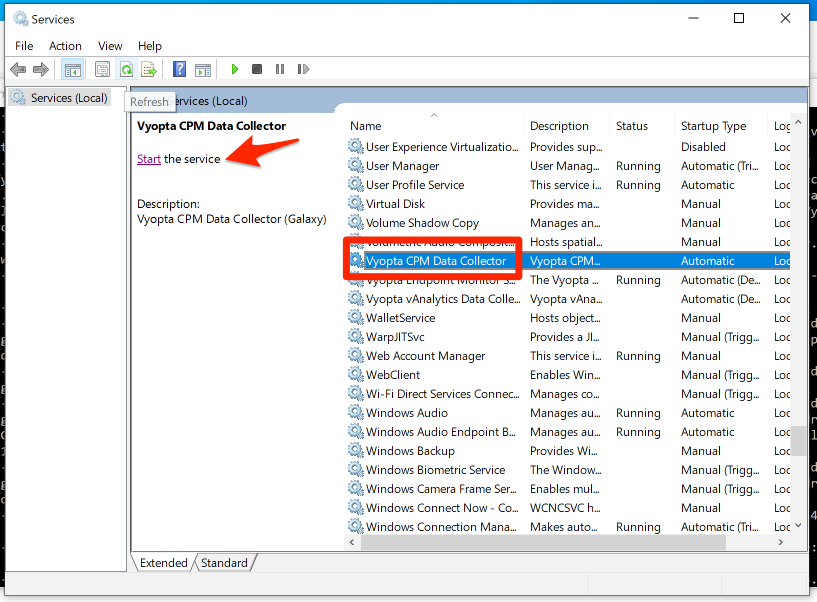Click vertical scrollbar down arrow

798,526
